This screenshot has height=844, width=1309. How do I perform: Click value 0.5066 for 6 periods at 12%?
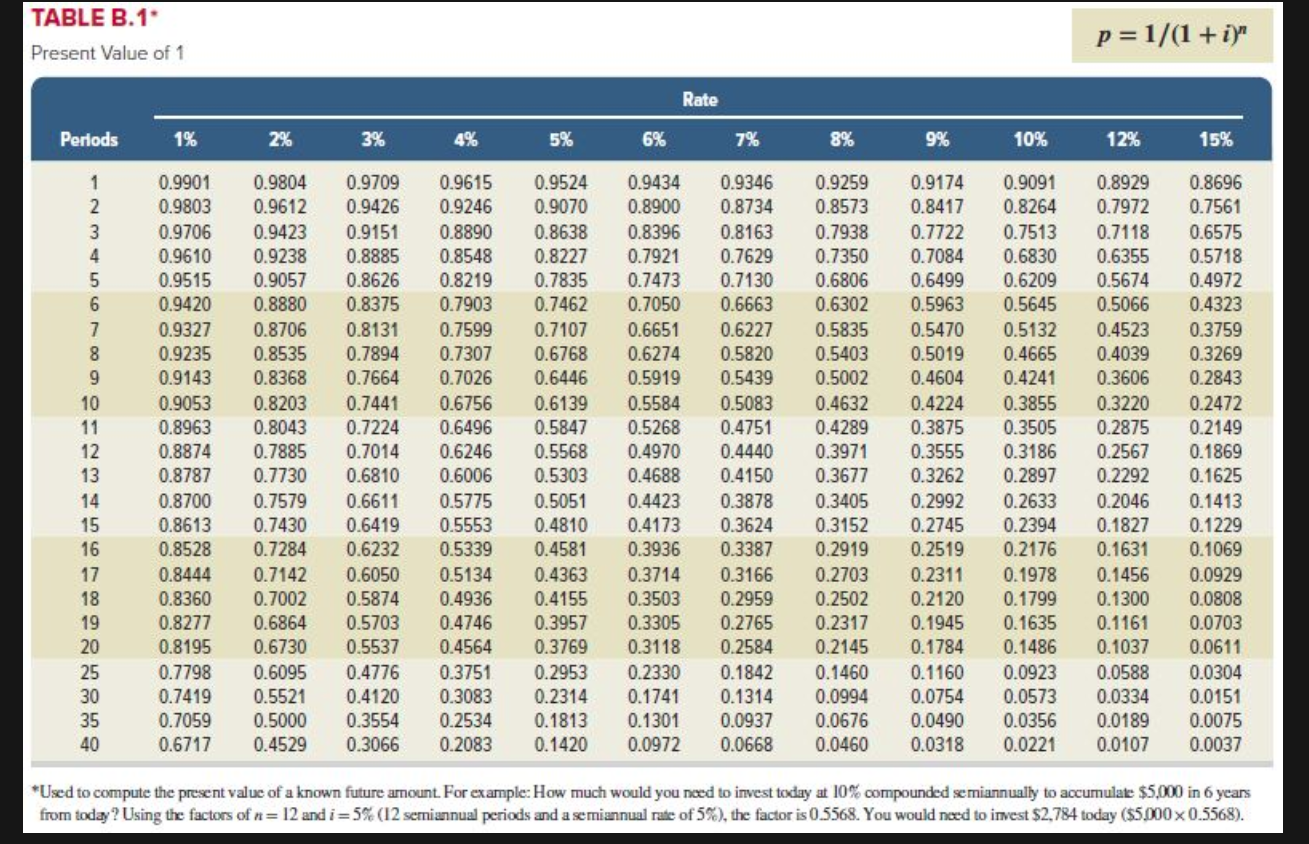coord(1123,305)
